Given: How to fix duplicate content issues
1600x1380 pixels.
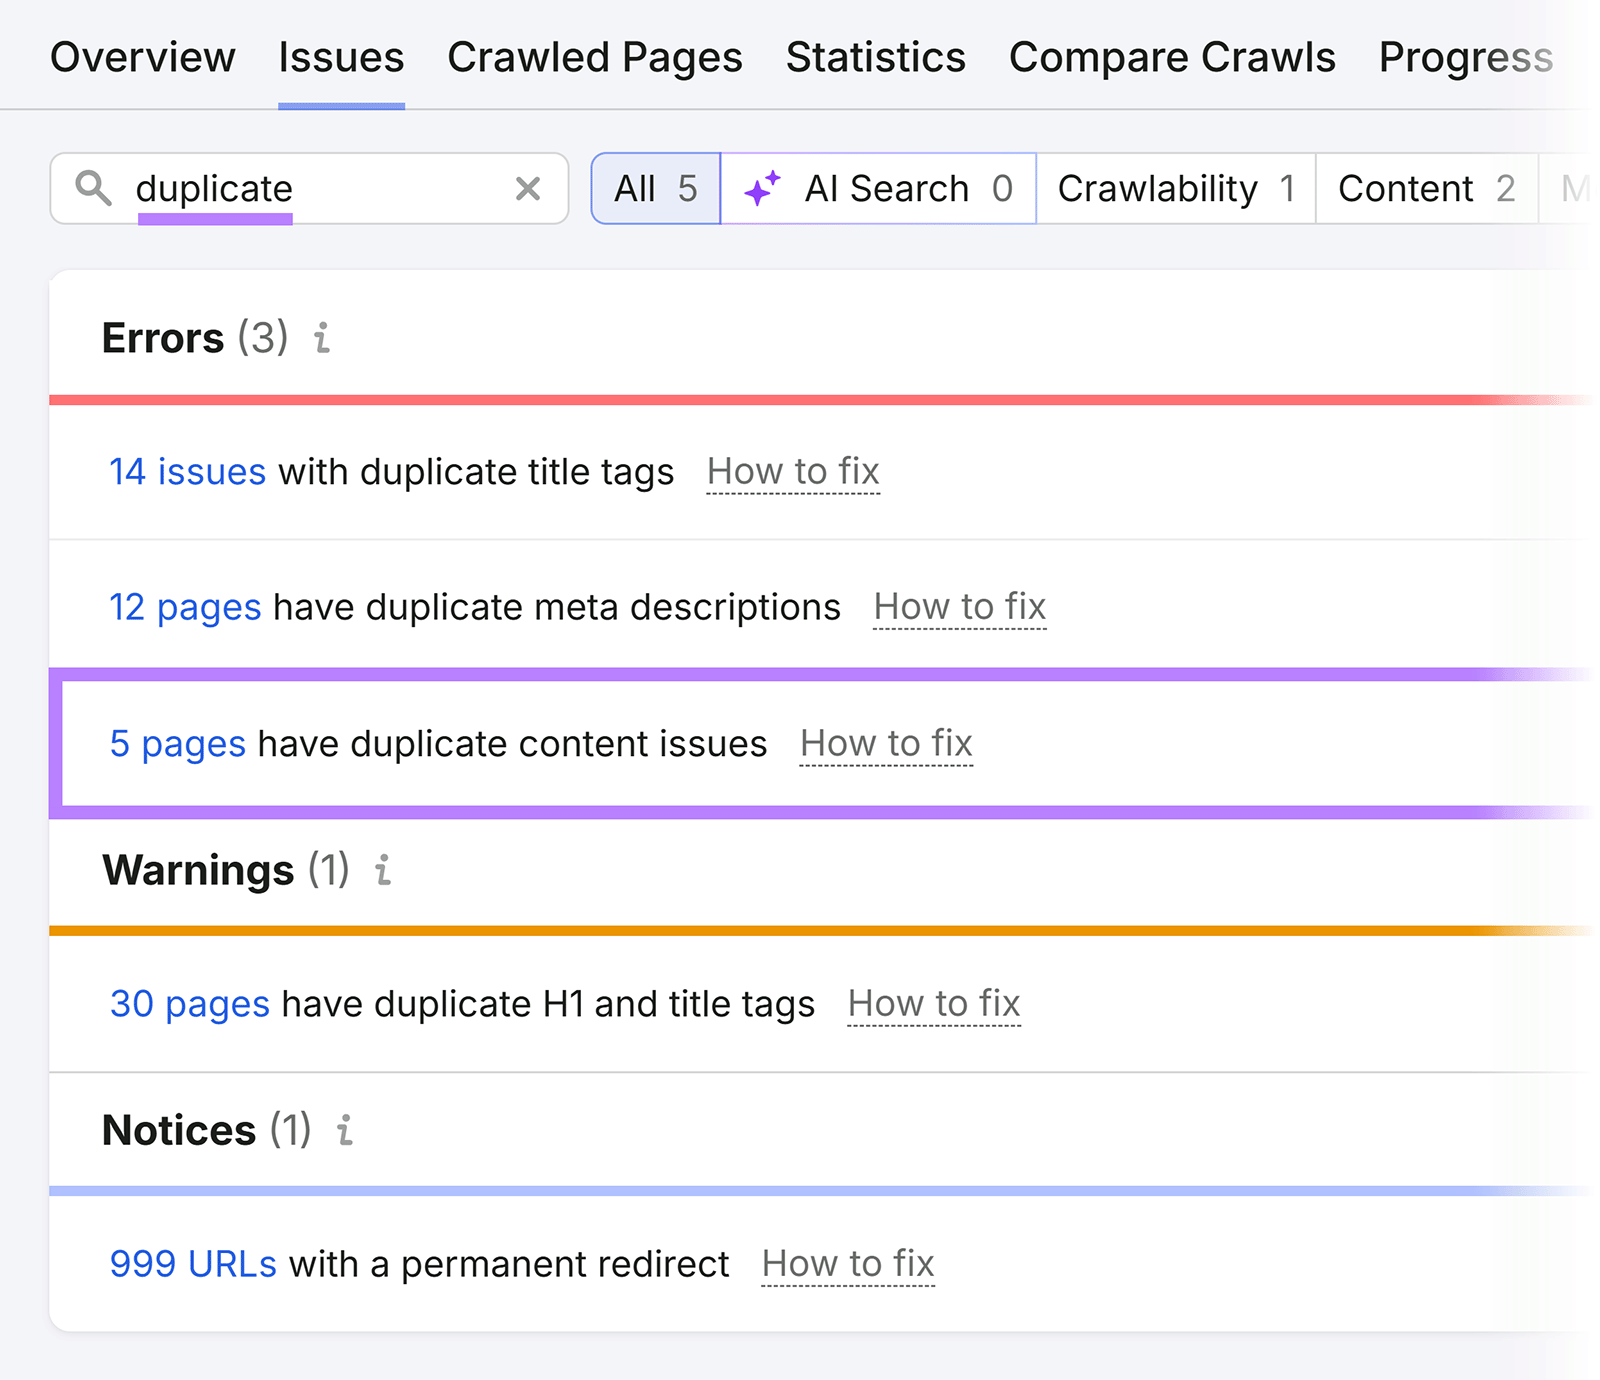Looking at the screenshot, I should [x=886, y=744].
